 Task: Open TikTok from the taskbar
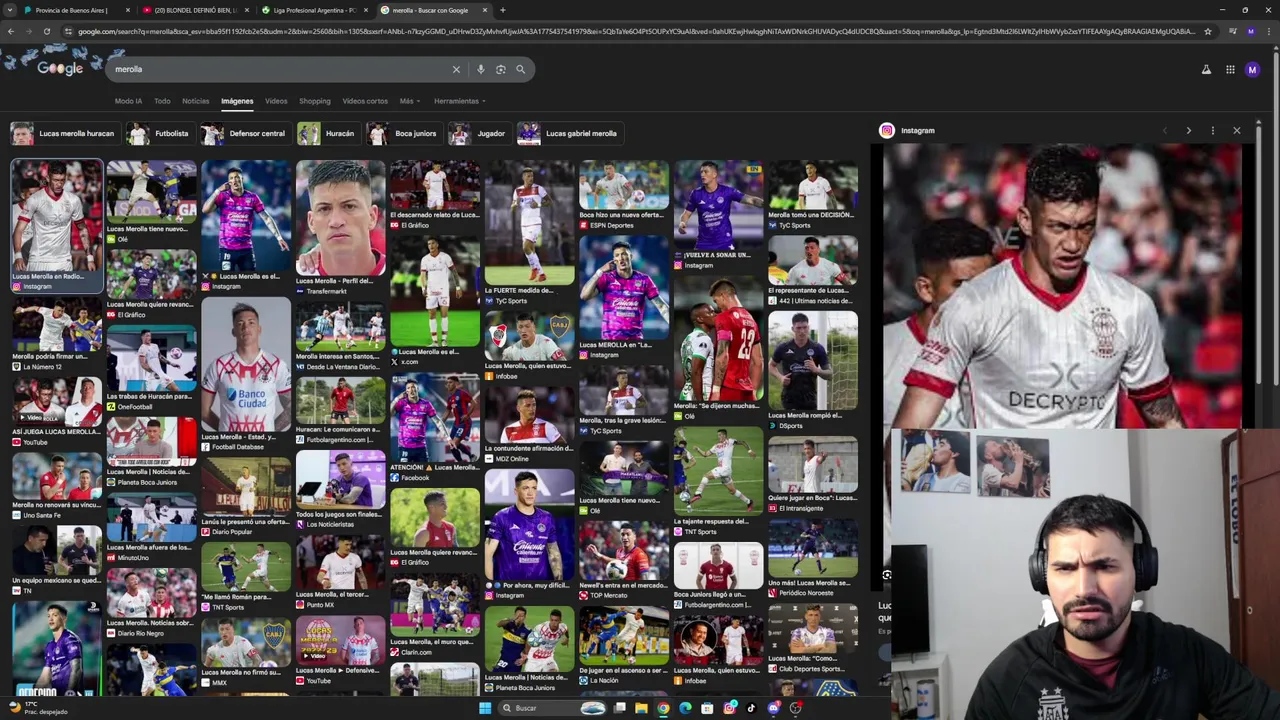[x=751, y=708]
